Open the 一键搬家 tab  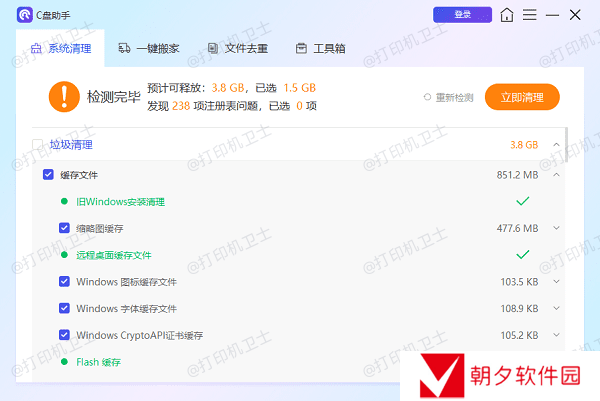(149, 49)
